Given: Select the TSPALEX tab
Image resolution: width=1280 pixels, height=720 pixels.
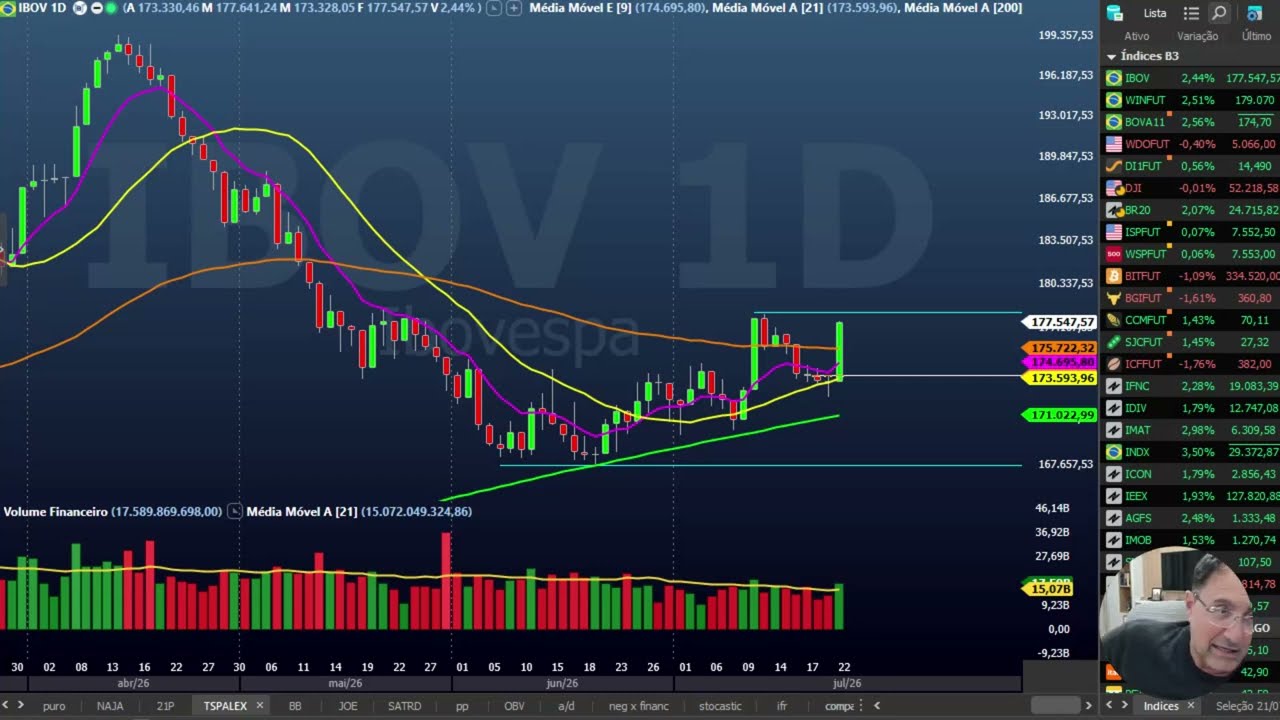Looking at the screenshot, I should [225, 706].
